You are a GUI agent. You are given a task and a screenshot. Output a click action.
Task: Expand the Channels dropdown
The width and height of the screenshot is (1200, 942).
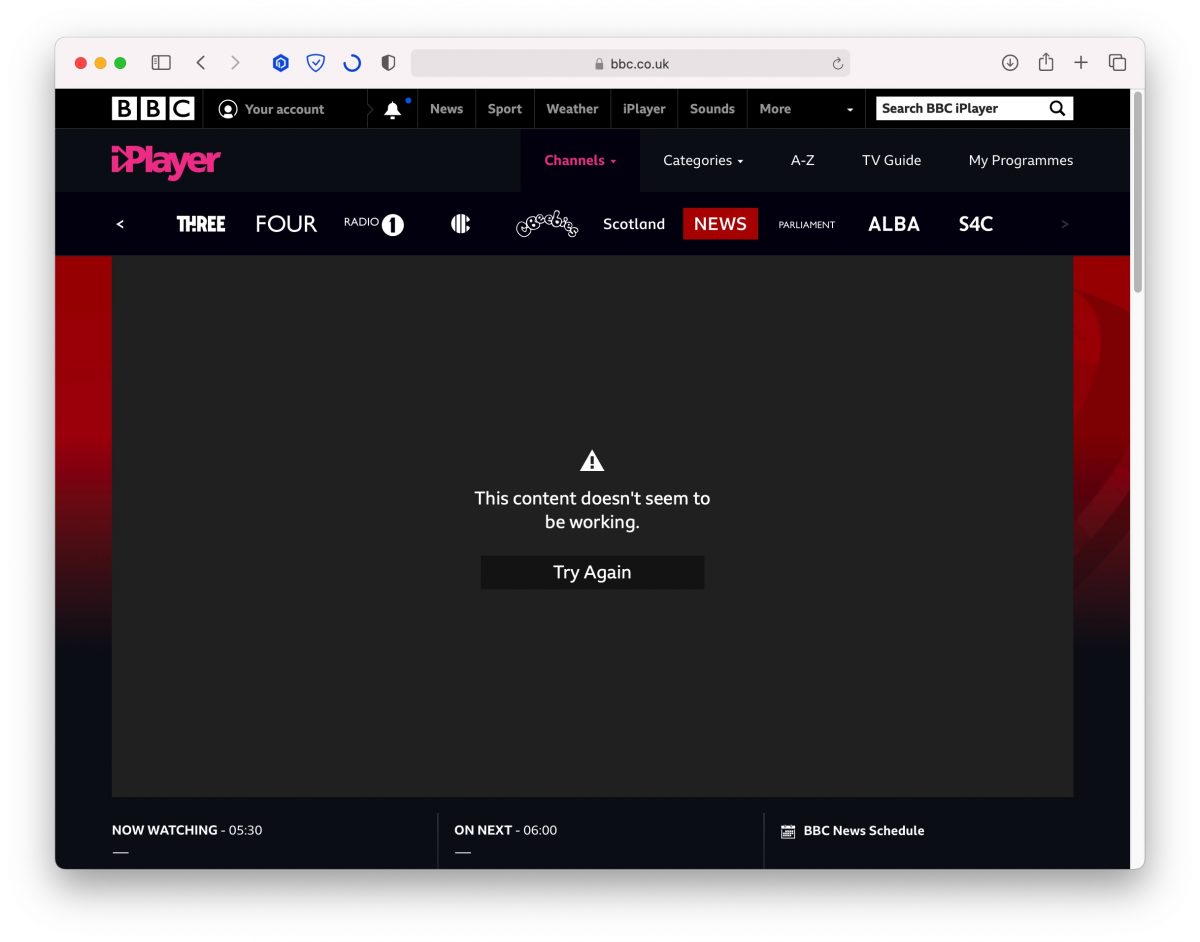580,160
